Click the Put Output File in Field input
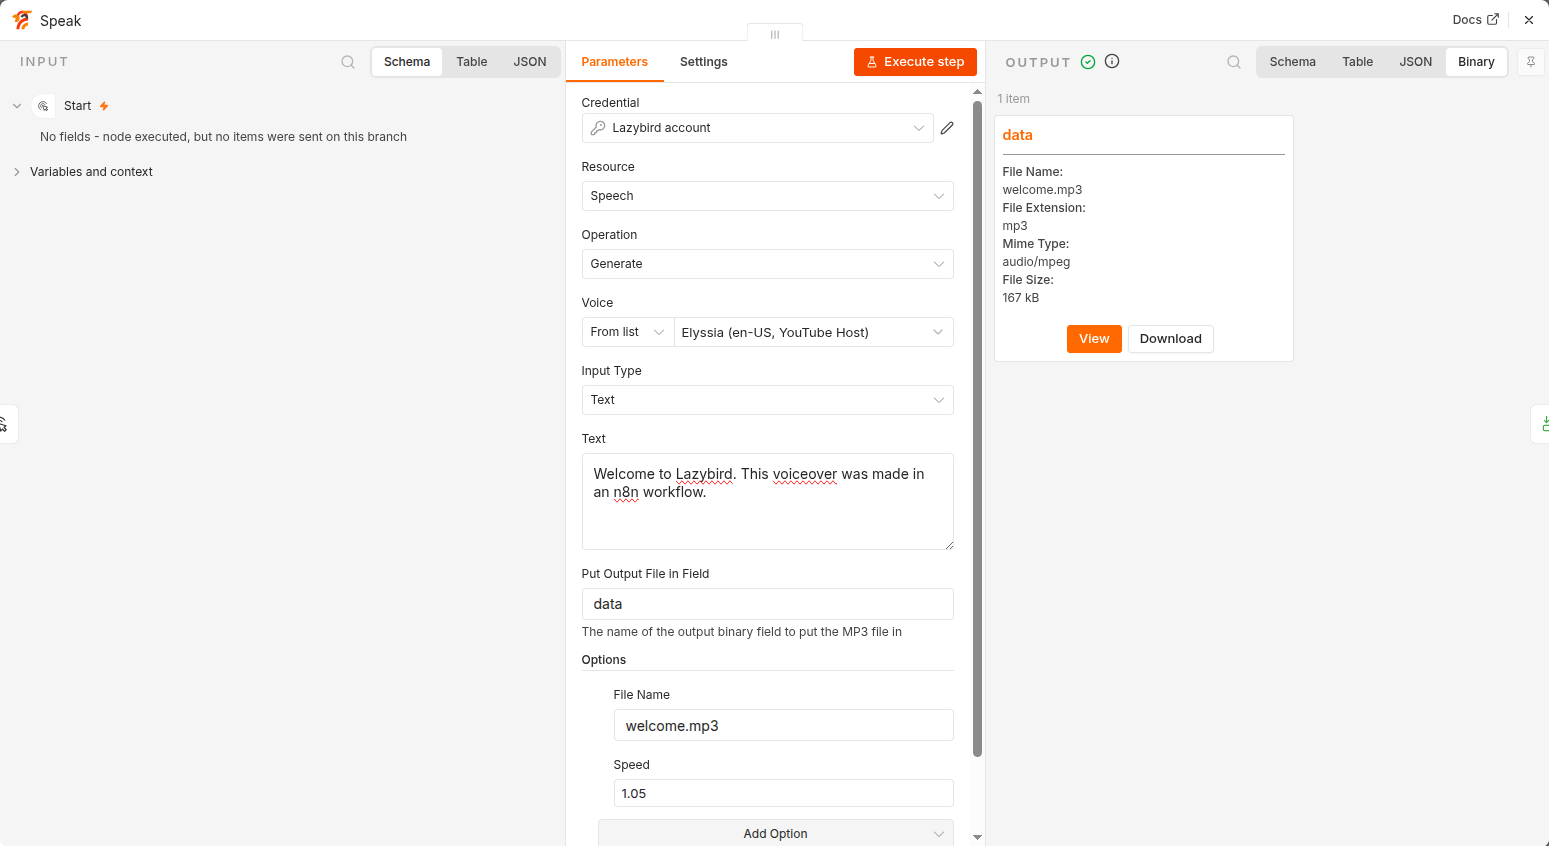Screen dimensions: 1549x846 (768, 604)
